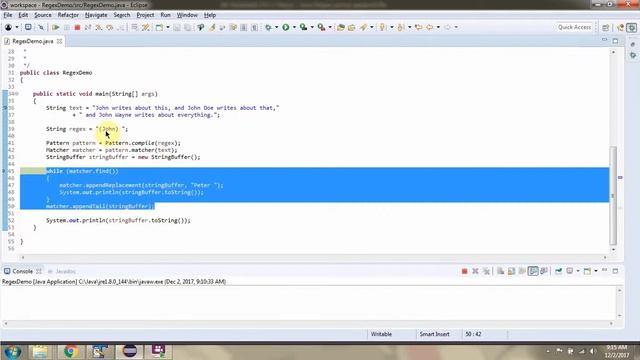Image resolution: width=640 pixels, height=360 pixels.
Task: Click the Back navigation arrow
Action: coord(430,27)
